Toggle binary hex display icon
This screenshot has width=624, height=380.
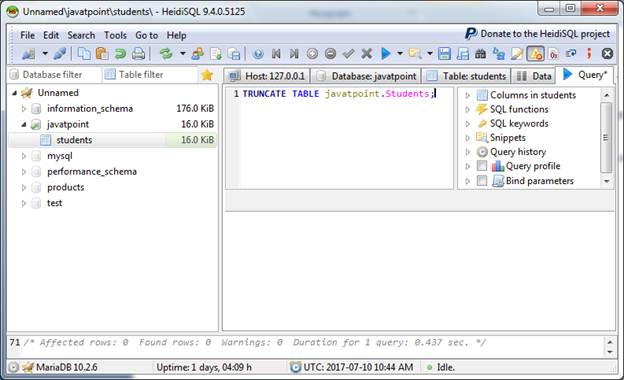click(554, 53)
